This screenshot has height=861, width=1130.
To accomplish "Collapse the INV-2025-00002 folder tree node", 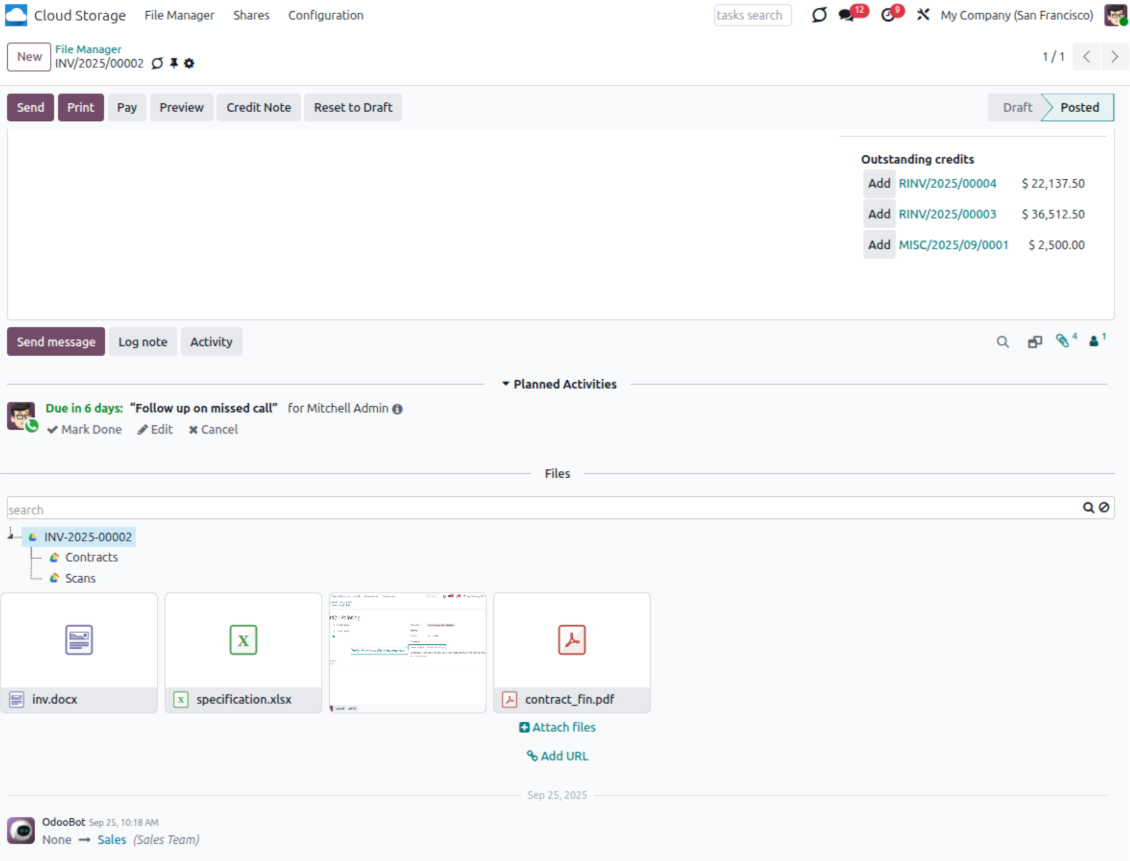I will pyautogui.click(x=10, y=535).
